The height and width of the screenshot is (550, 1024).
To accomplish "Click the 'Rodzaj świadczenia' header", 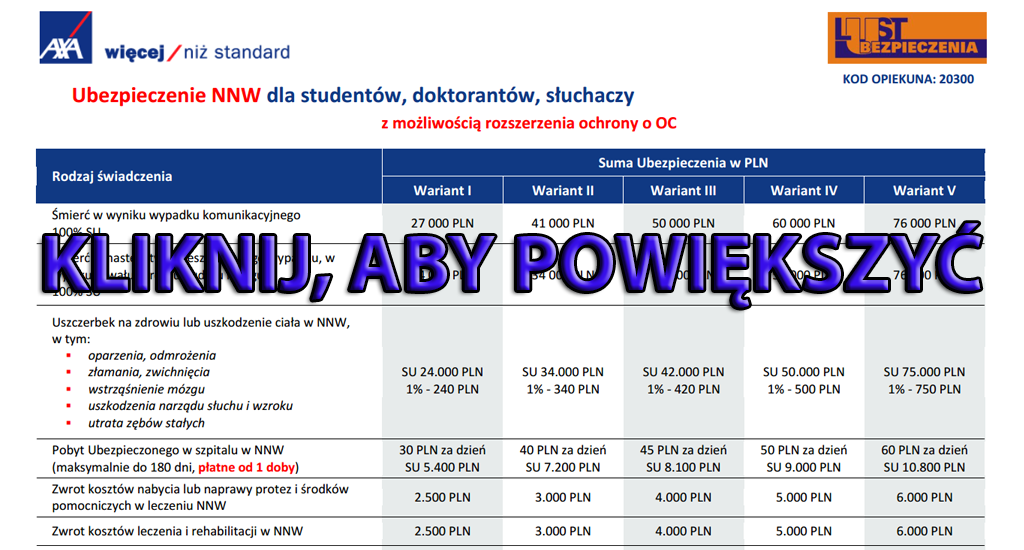I will pos(112,176).
